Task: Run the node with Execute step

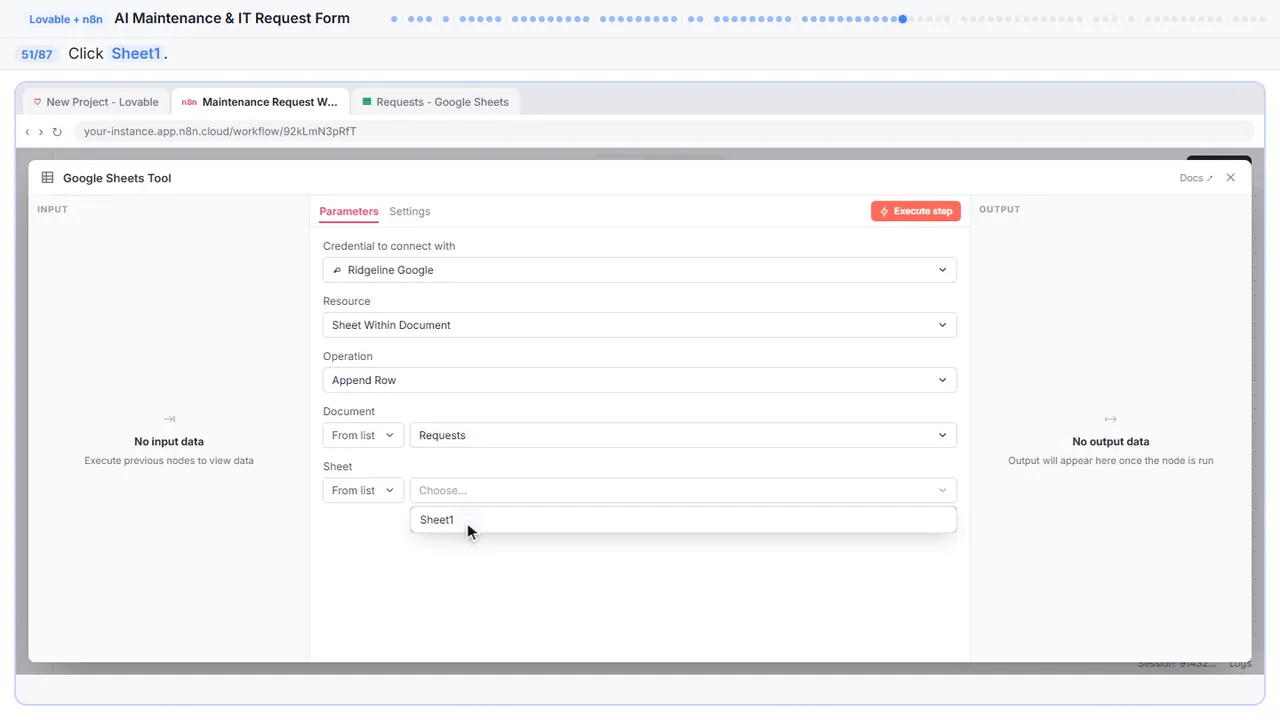Action: (x=916, y=211)
